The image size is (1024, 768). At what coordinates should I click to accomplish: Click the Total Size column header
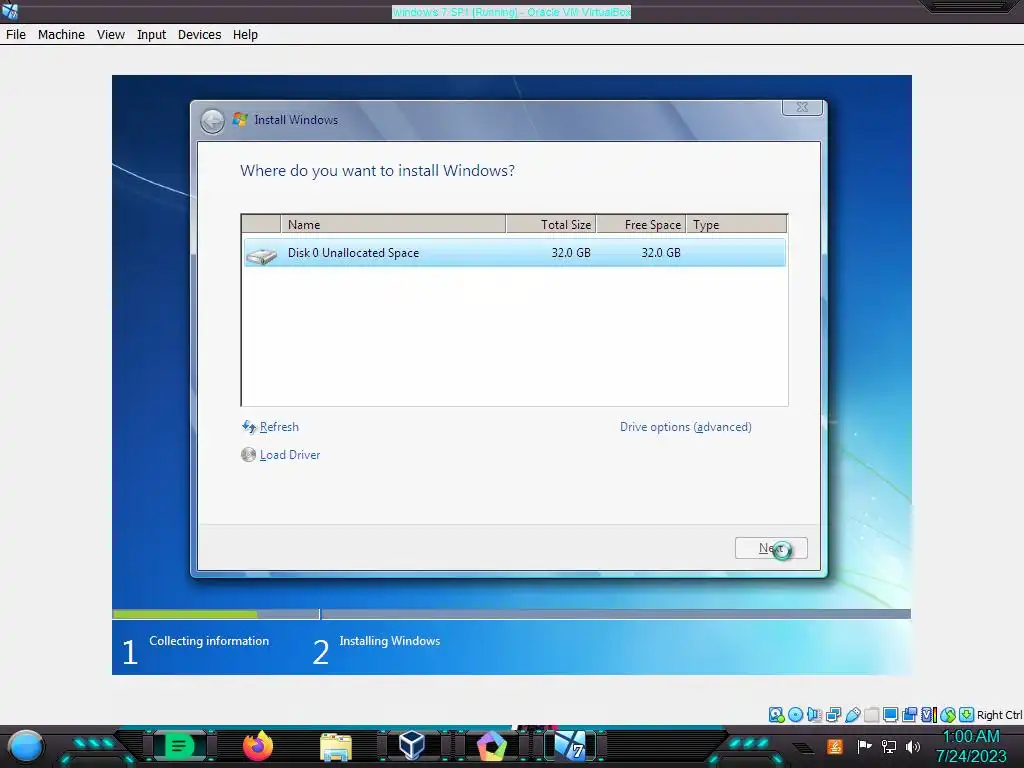[x=551, y=224]
